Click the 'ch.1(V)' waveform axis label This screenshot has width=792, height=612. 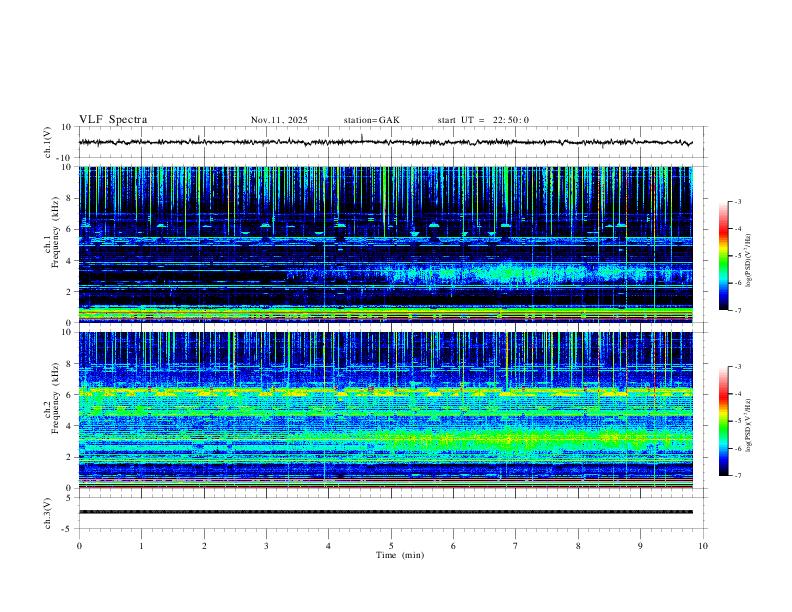click(x=48, y=142)
